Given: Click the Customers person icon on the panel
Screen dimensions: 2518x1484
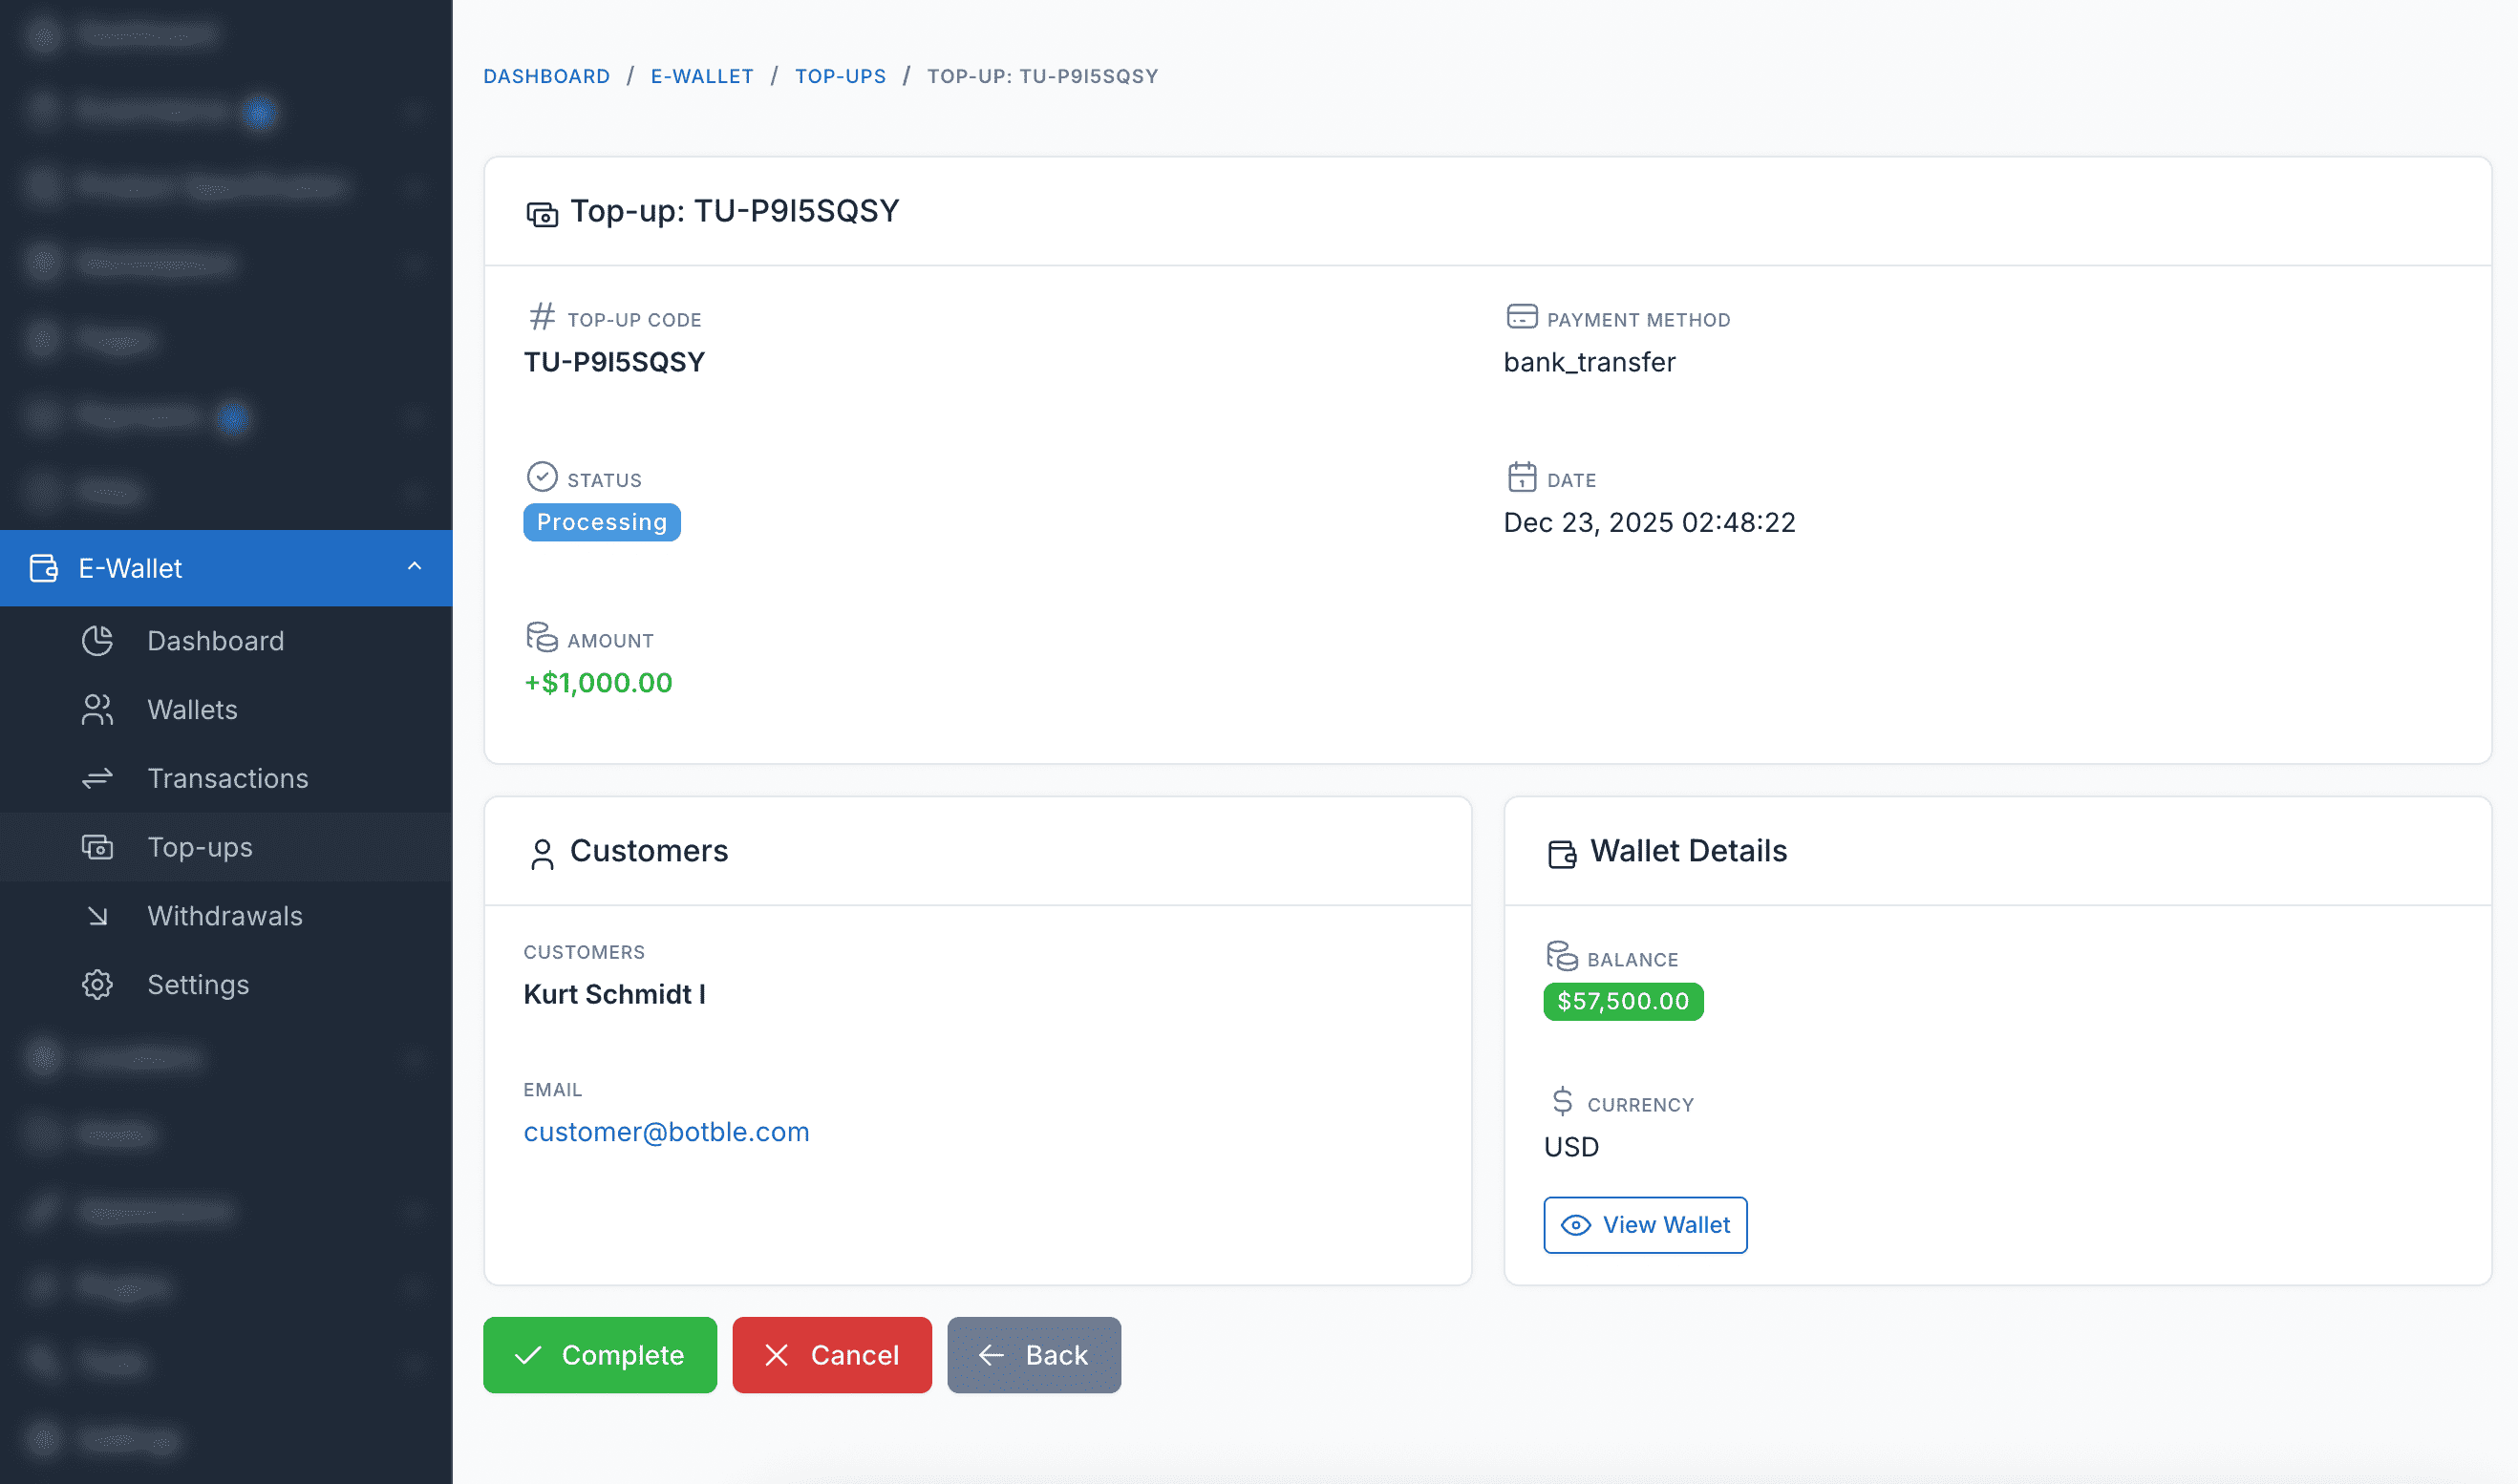Looking at the screenshot, I should 542,853.
